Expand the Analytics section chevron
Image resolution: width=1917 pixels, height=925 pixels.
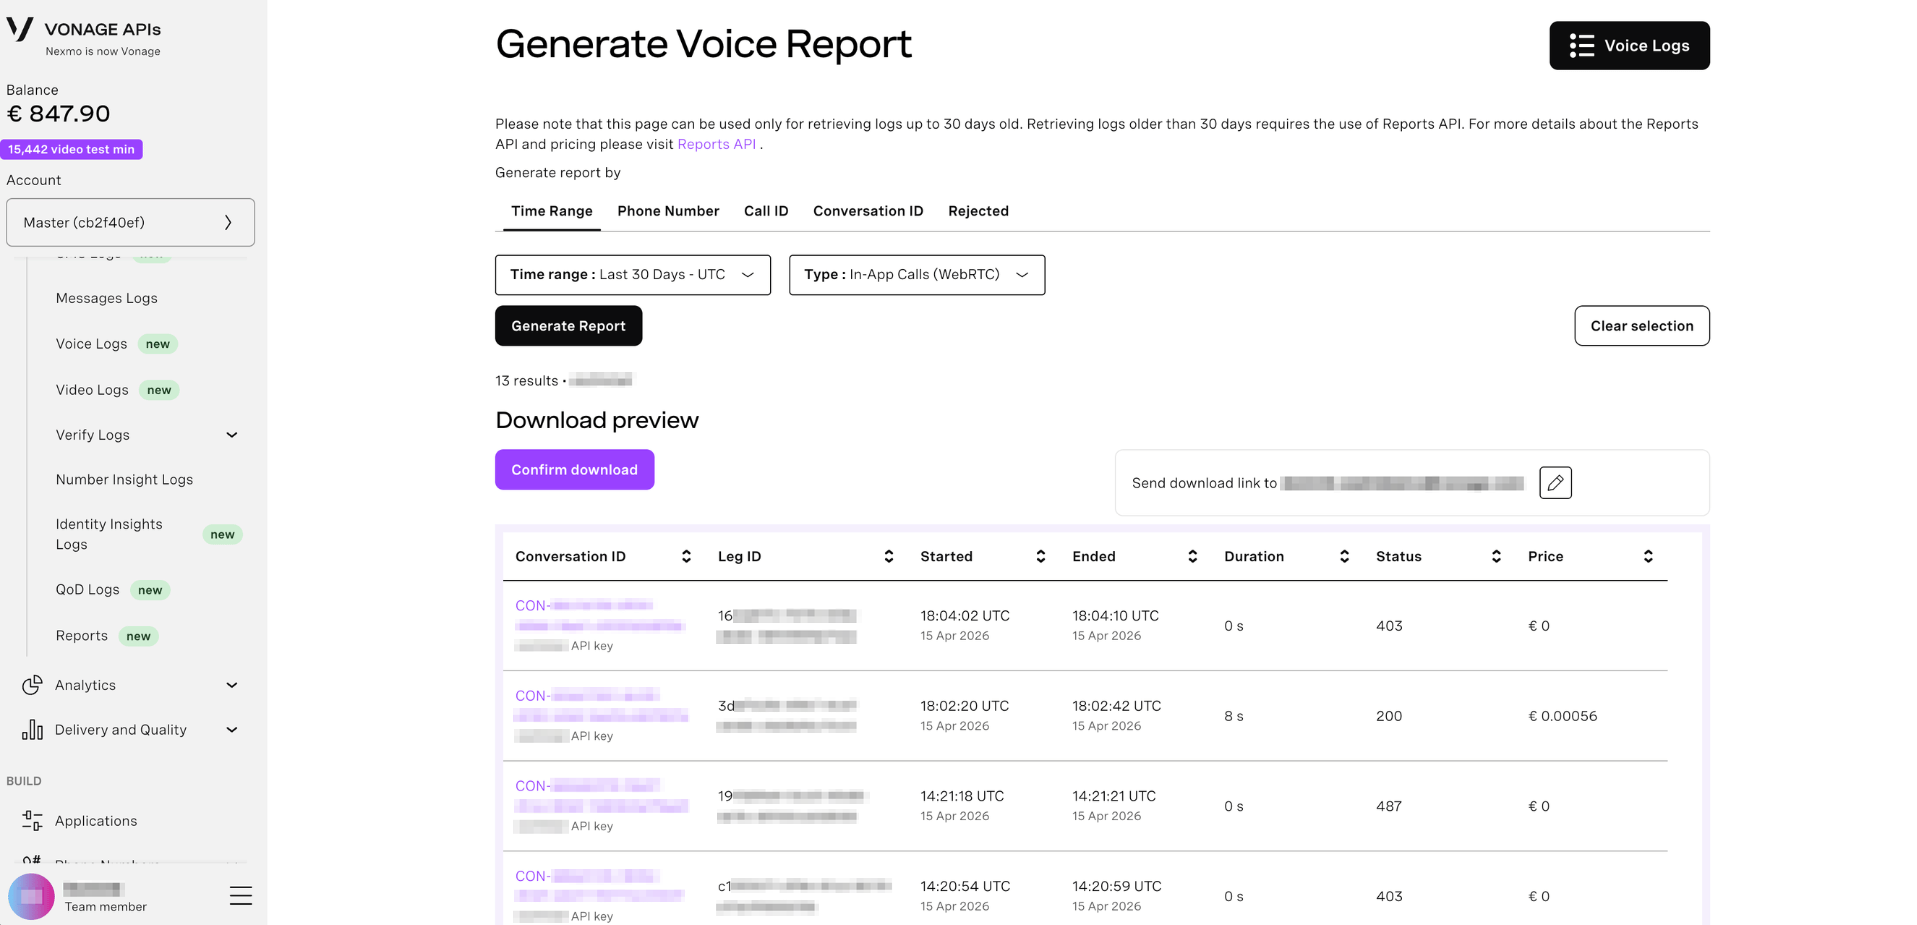coord(232,685)
